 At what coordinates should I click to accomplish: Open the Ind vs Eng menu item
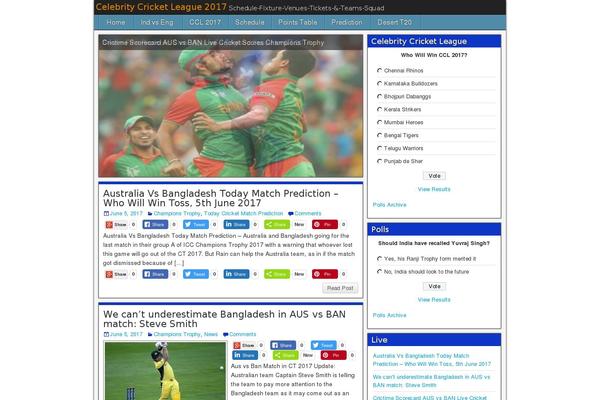(157, 22)
